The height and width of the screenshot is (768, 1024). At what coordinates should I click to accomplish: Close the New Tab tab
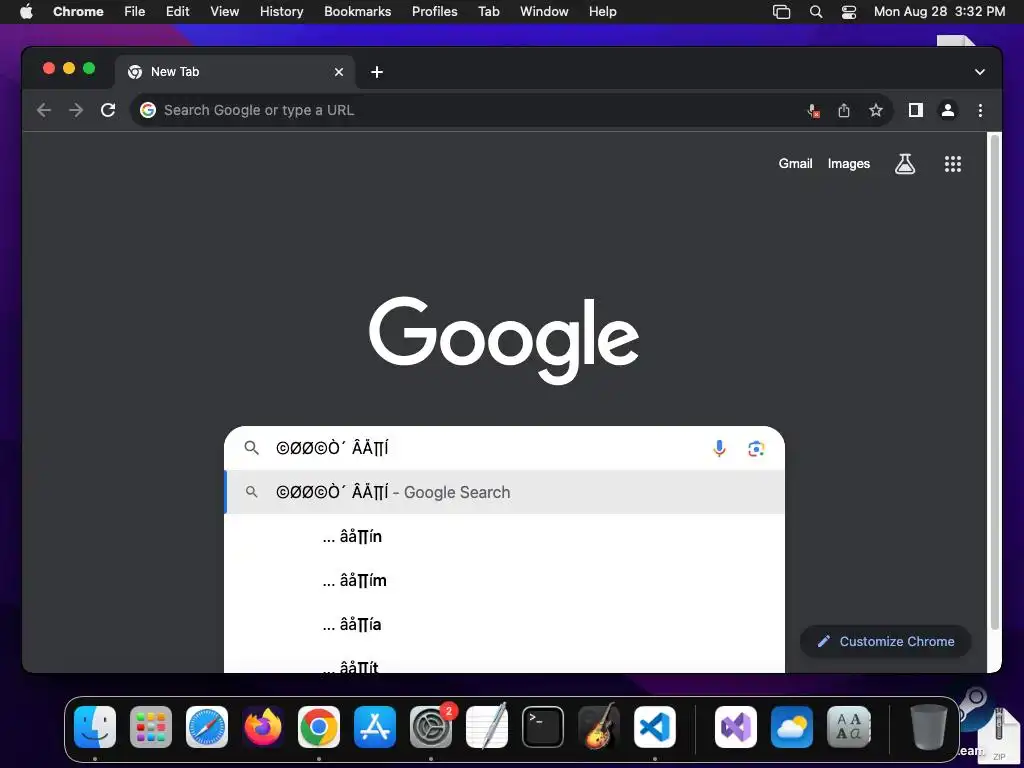click(x=339, y=72)
